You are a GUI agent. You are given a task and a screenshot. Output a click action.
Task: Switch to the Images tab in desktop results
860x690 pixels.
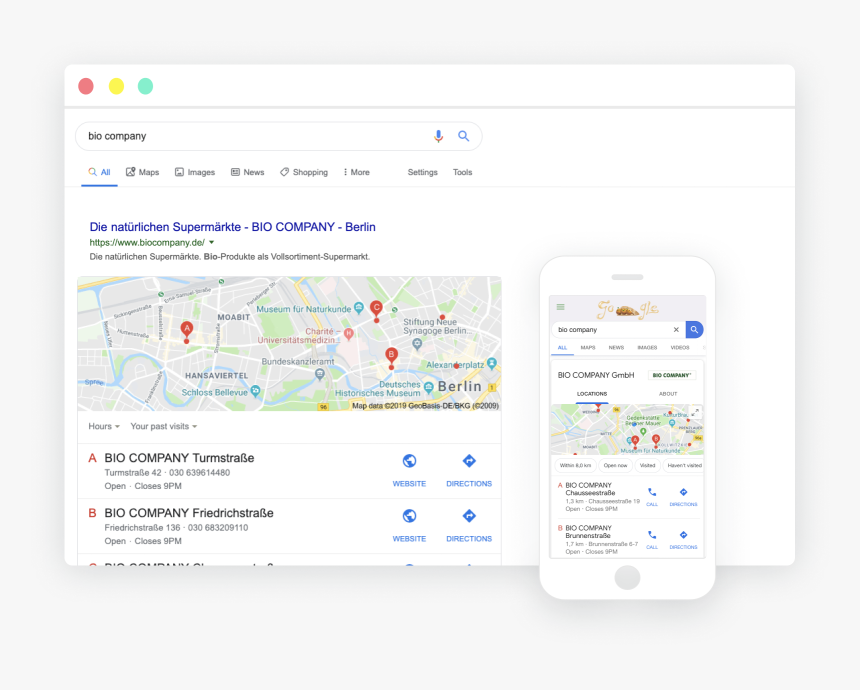(x=195, y=172)
